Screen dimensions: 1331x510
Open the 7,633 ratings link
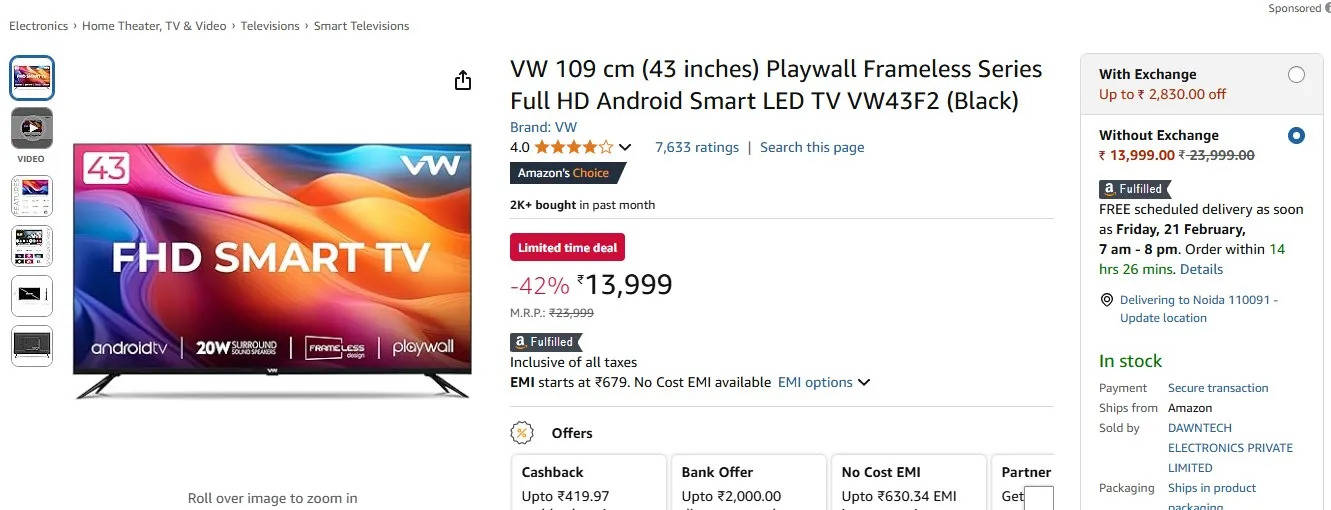(x=697, y=147)
